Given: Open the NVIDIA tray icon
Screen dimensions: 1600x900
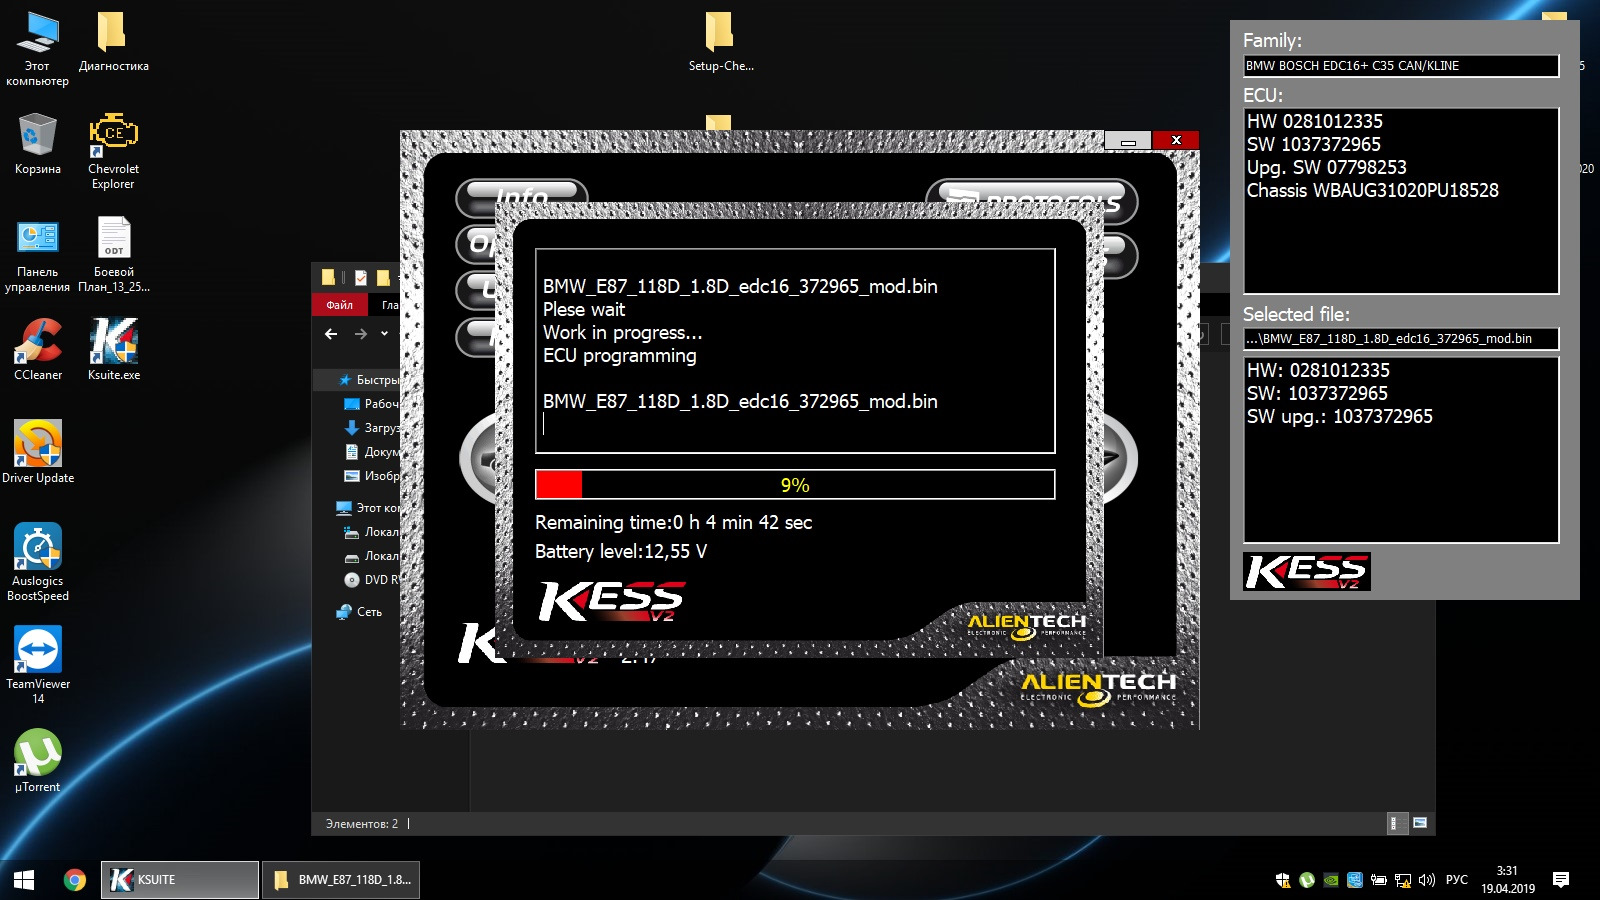Looking at the screenshot, I should (1331, 880).
